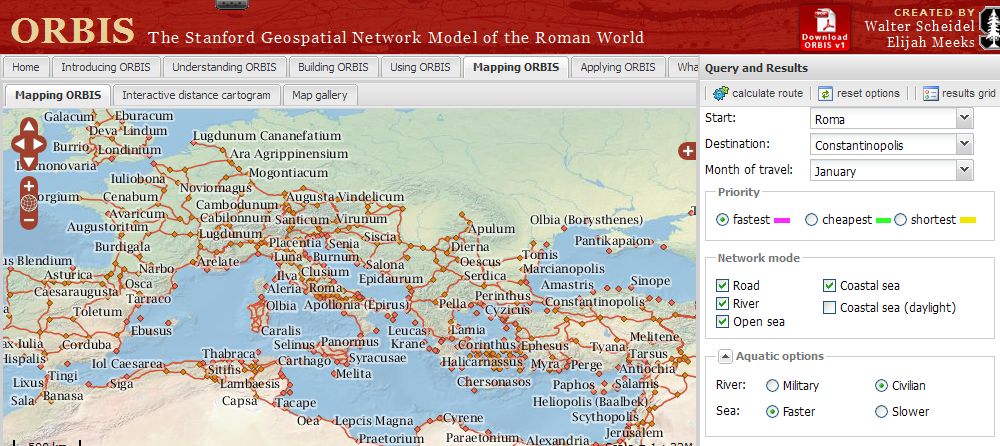Image resolution: width=1000 pixels, height=446 pixels.
Task: Click the Month field showing January
Action: (x=883, y=171)
